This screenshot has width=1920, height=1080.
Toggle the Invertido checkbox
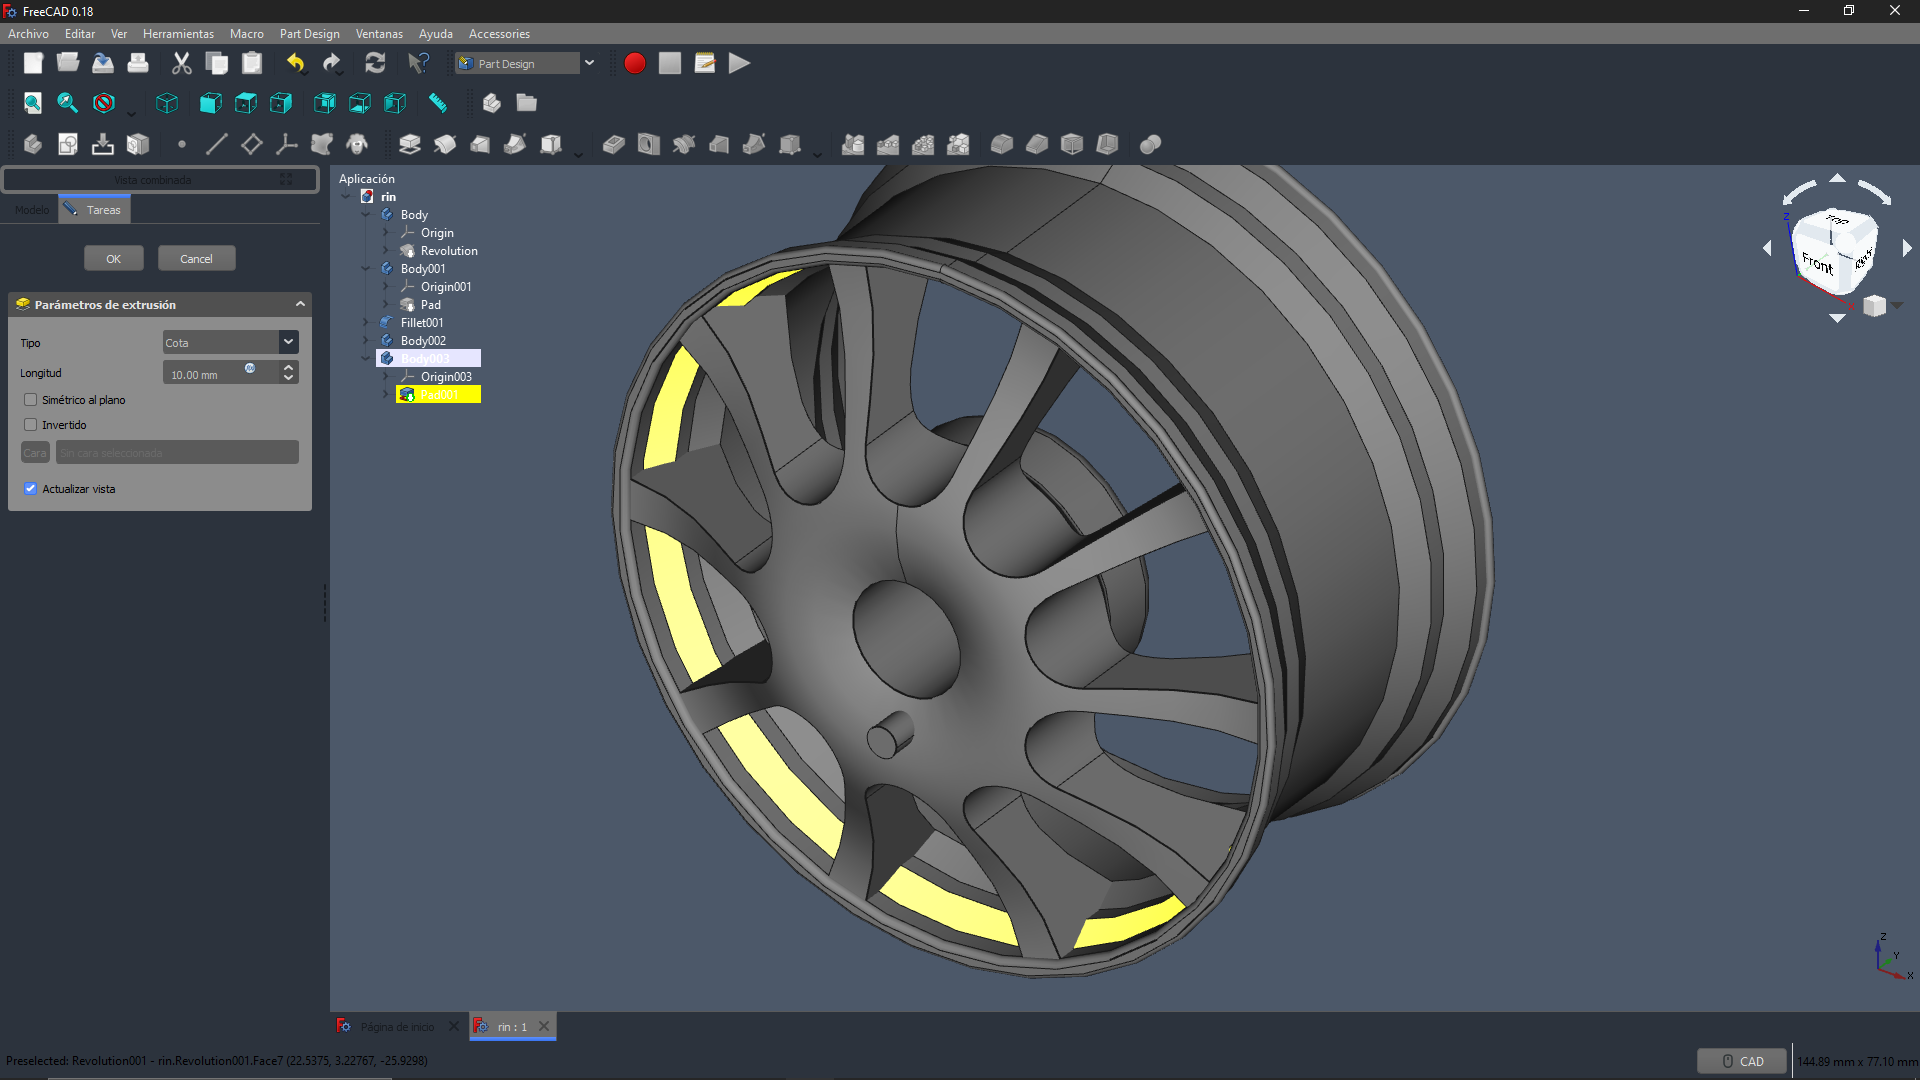click(x=31, y=425)
